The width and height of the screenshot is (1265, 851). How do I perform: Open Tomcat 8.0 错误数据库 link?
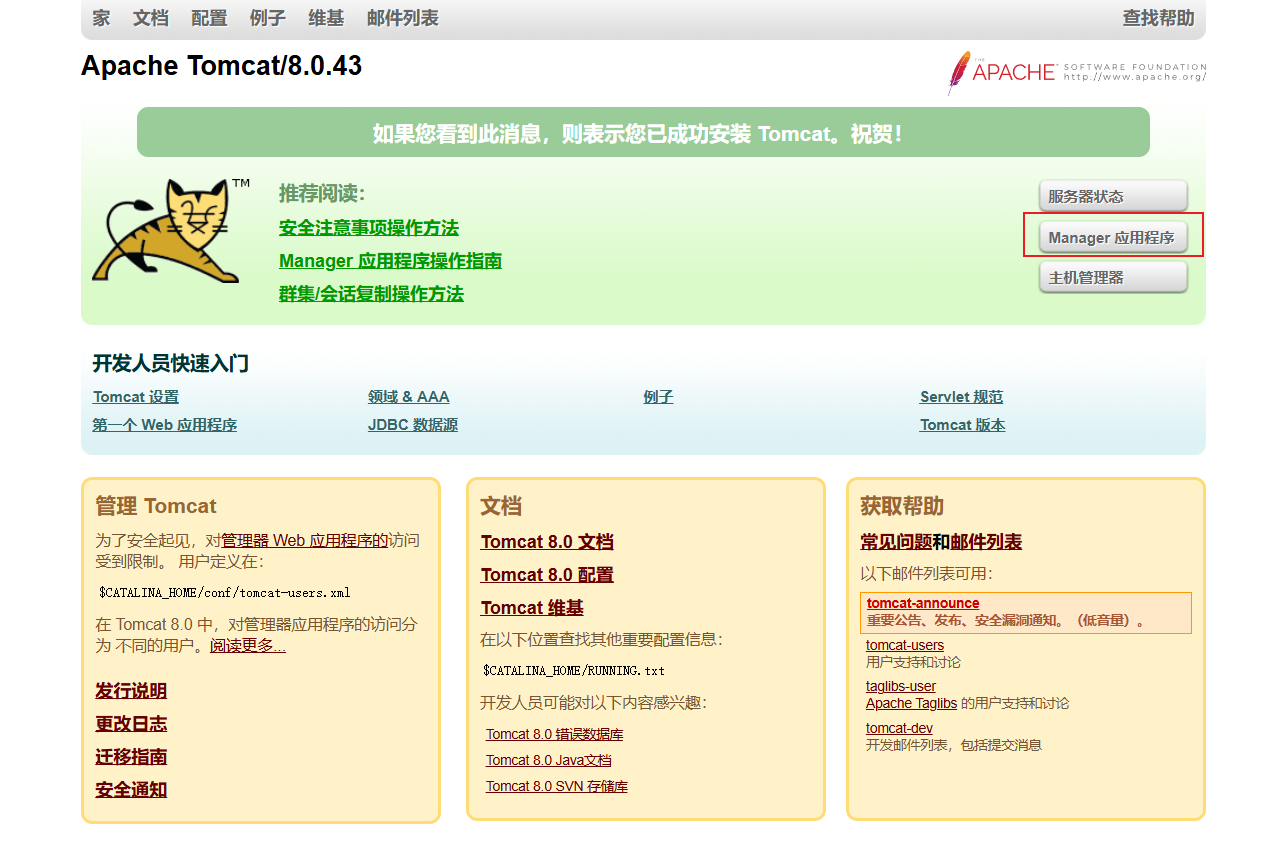coord(555,734)
